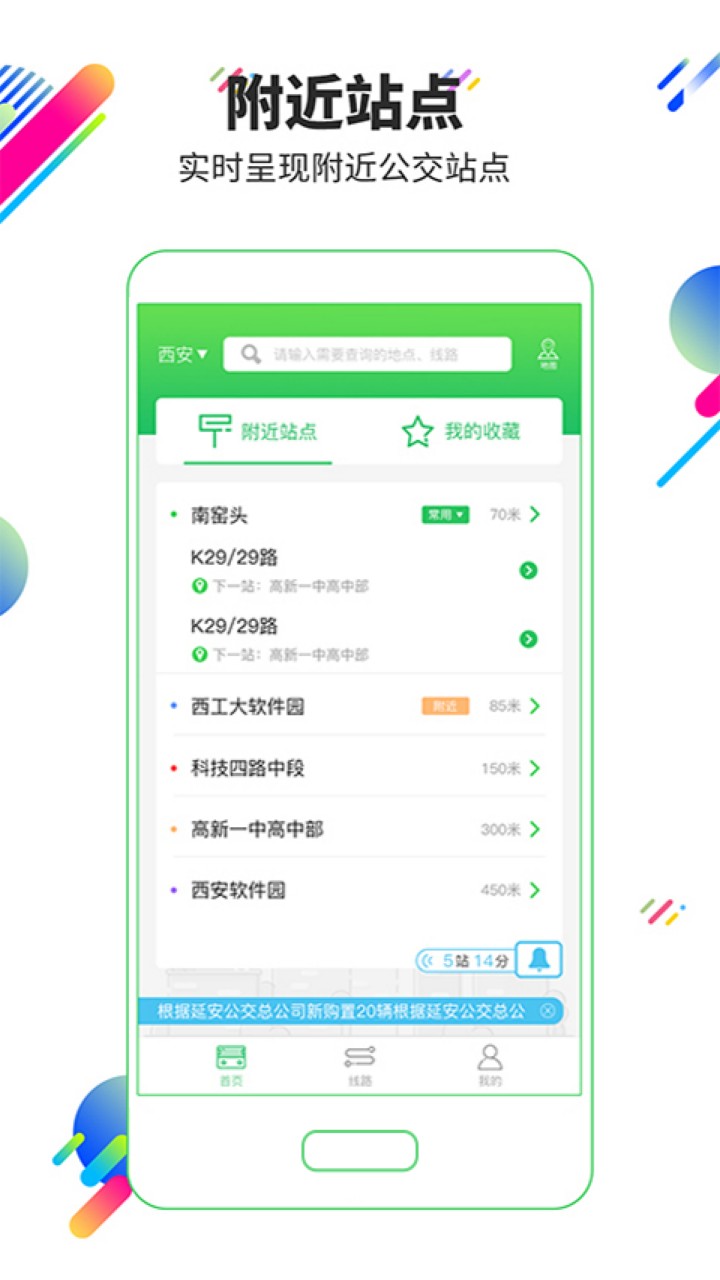Close the blue announcement banner

(x=547, y=1011)
